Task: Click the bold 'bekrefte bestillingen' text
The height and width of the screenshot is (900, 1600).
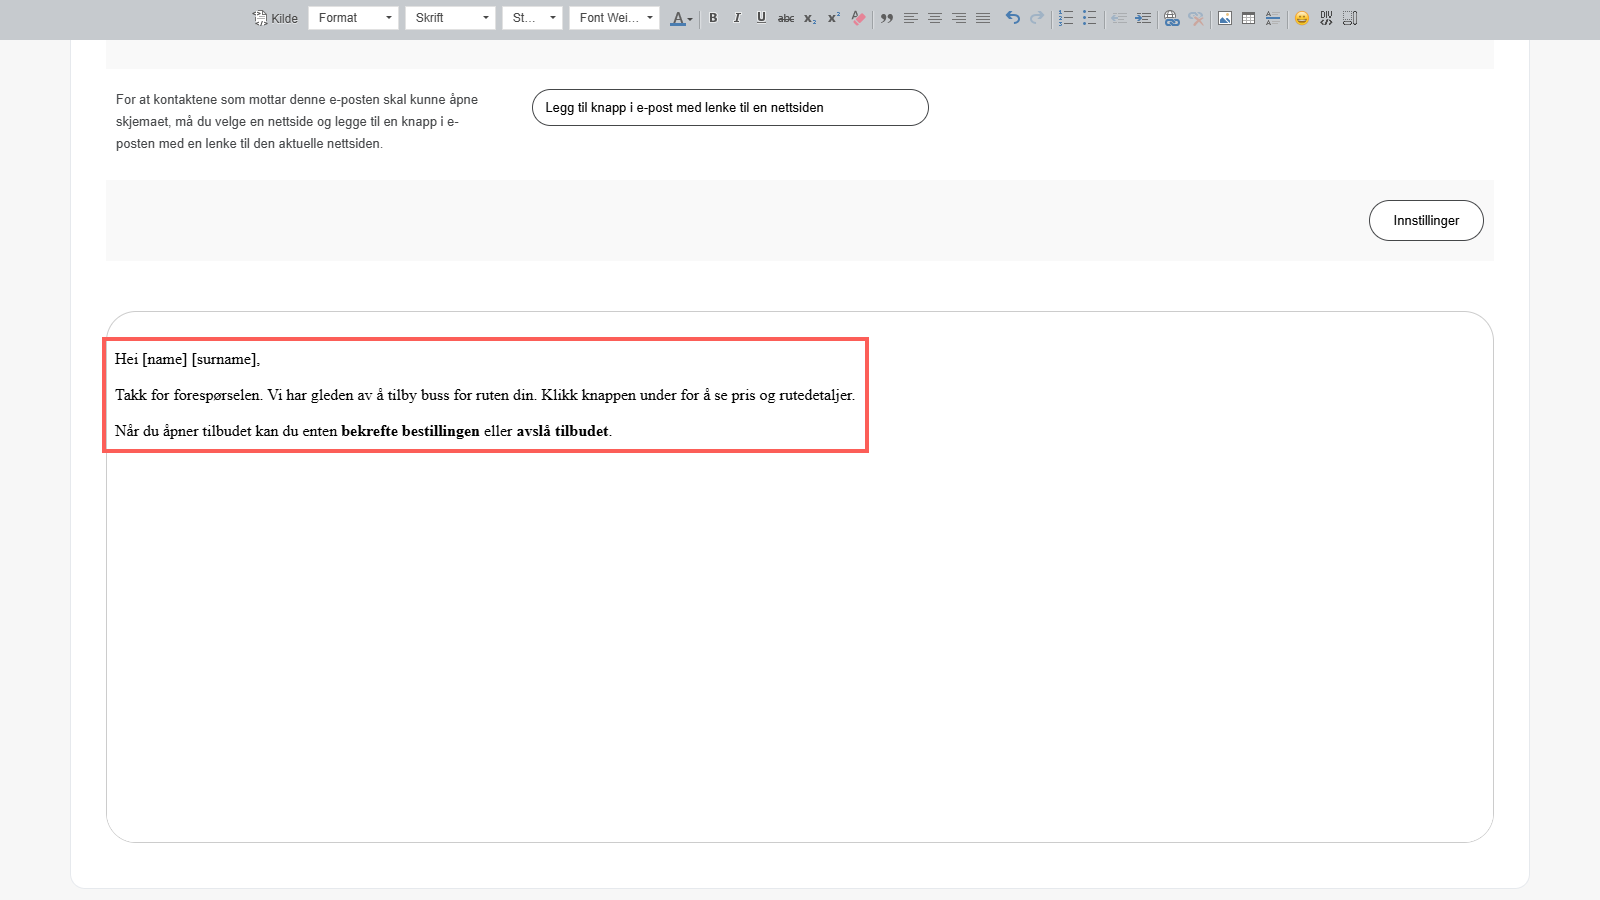Action: tap(410, 431)
